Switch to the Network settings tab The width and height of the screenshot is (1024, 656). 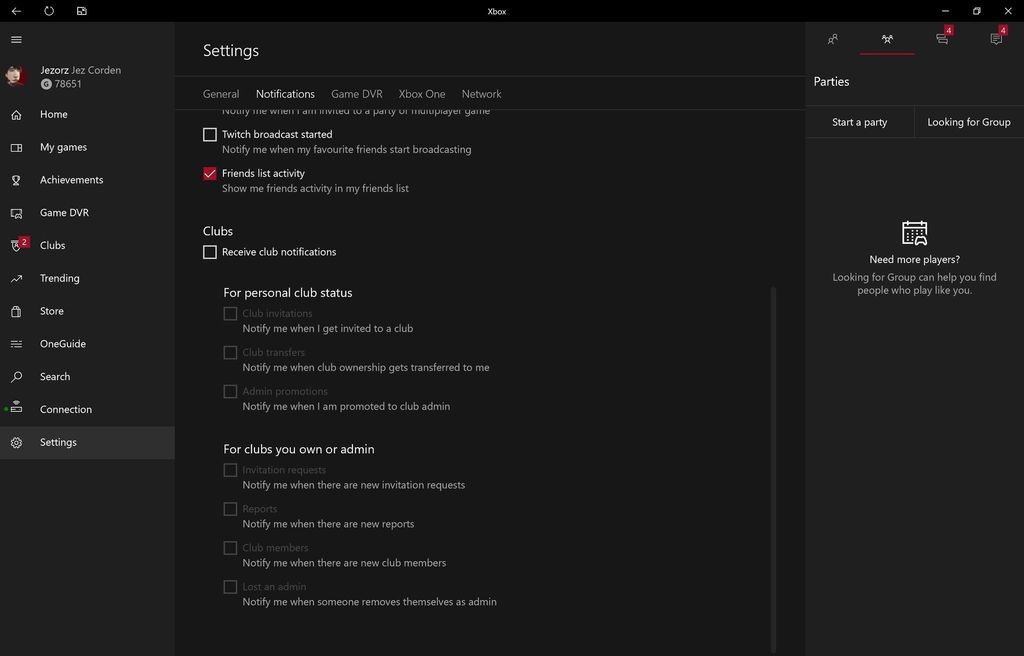[x=481, y=93]
